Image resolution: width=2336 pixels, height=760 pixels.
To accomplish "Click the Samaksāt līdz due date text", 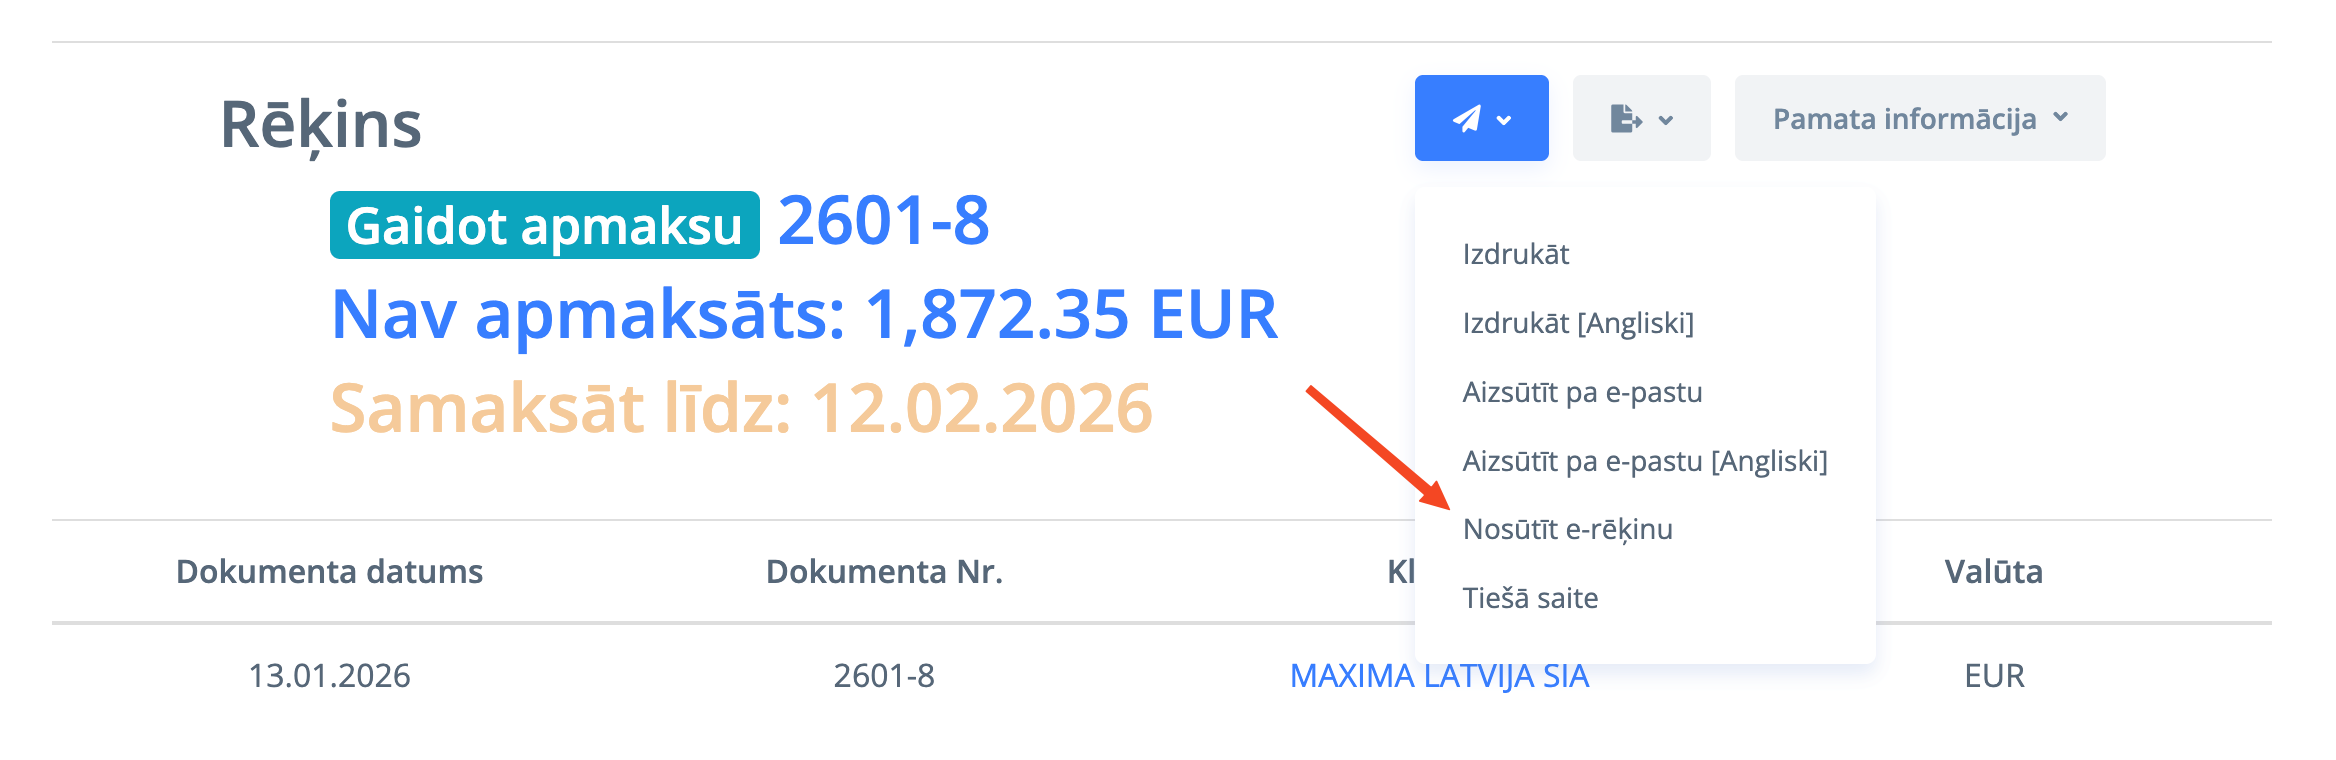I will point(741,409).
